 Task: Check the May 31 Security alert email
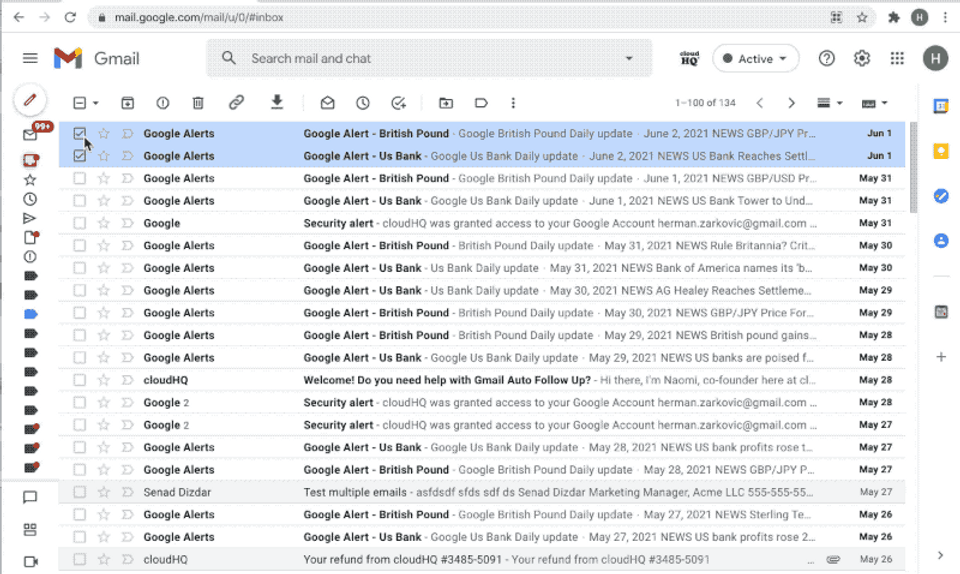pyautogui.click(x=79, y=223)
